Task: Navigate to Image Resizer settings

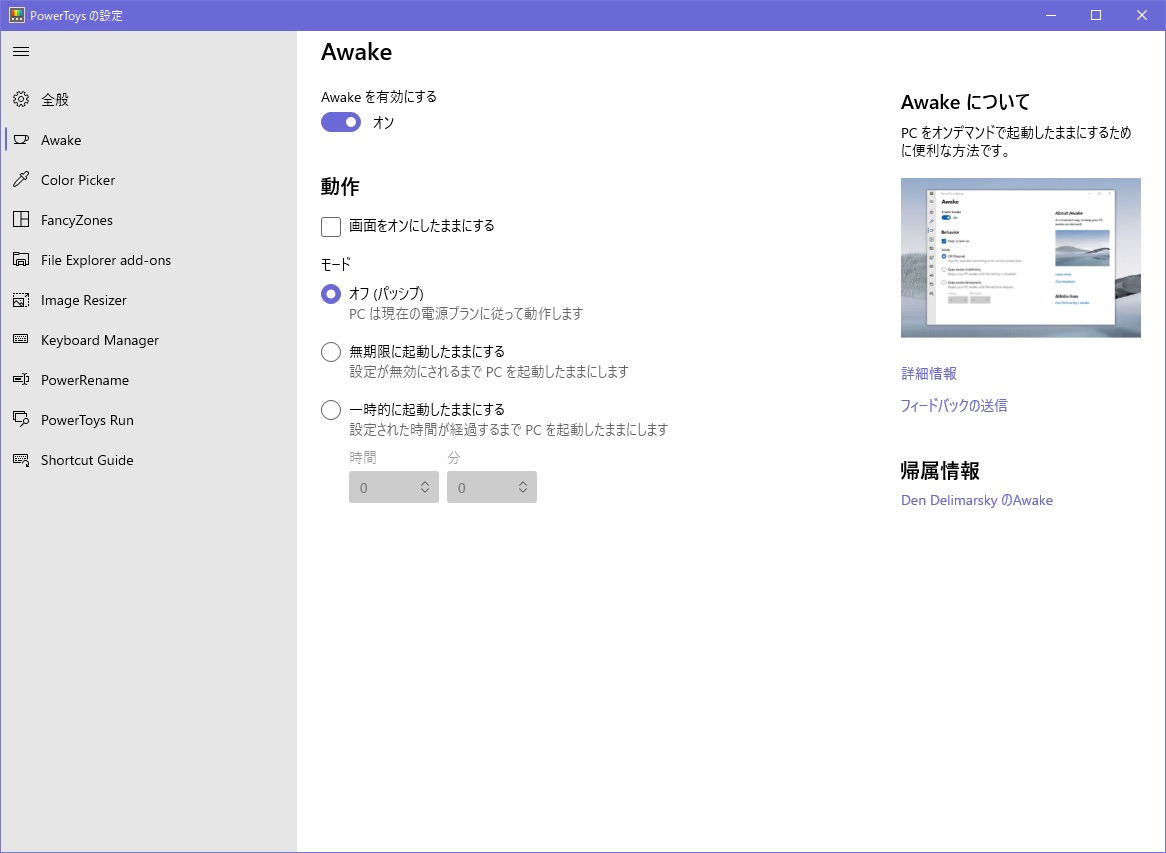Action: click(x=149, y=300)
